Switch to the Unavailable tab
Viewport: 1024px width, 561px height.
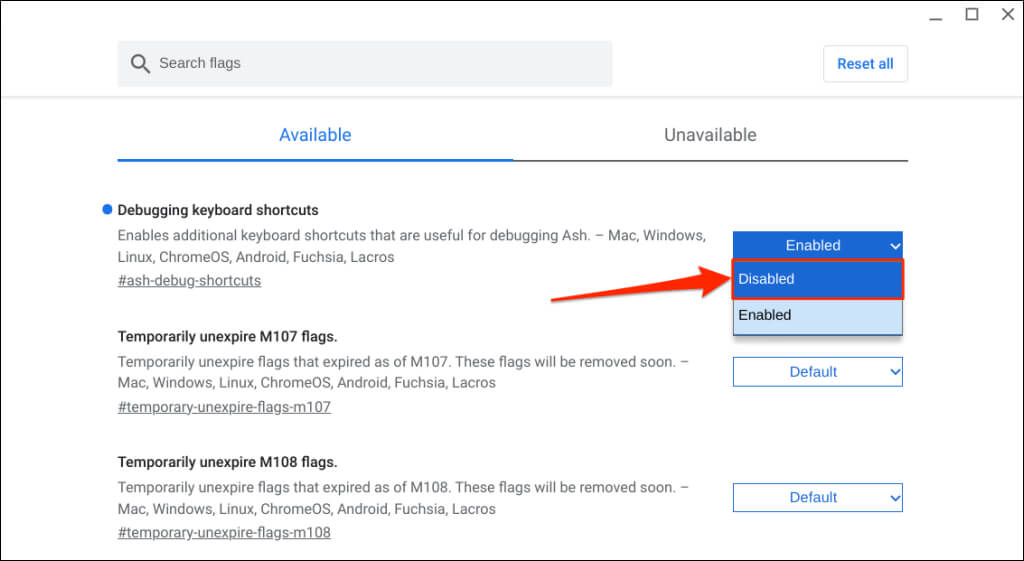pos(710,135)
